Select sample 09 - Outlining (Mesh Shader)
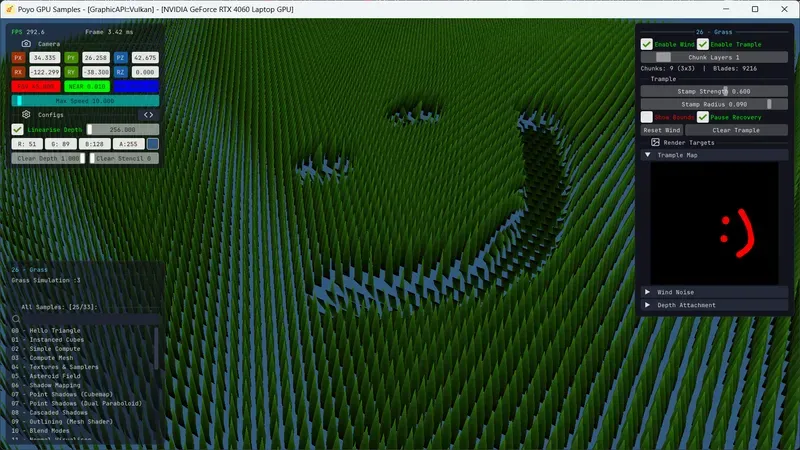This screenshot has width=800, height=450. (62, 422)
